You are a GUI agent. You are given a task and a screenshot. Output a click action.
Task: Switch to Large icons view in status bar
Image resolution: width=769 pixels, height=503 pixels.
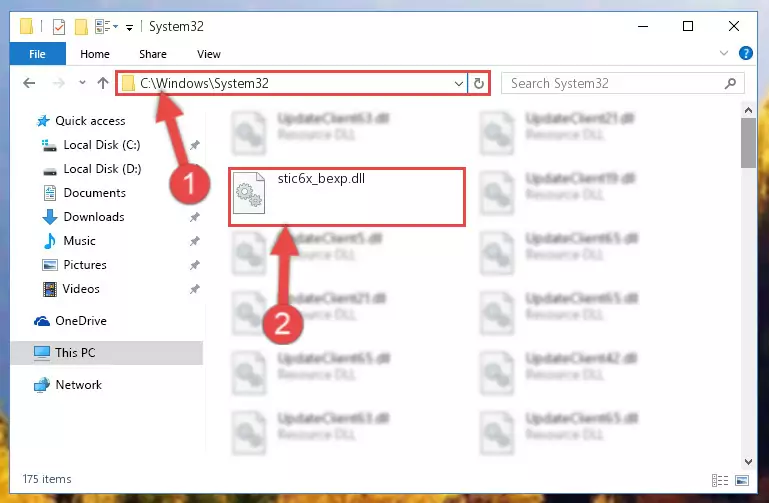[742, 480]
